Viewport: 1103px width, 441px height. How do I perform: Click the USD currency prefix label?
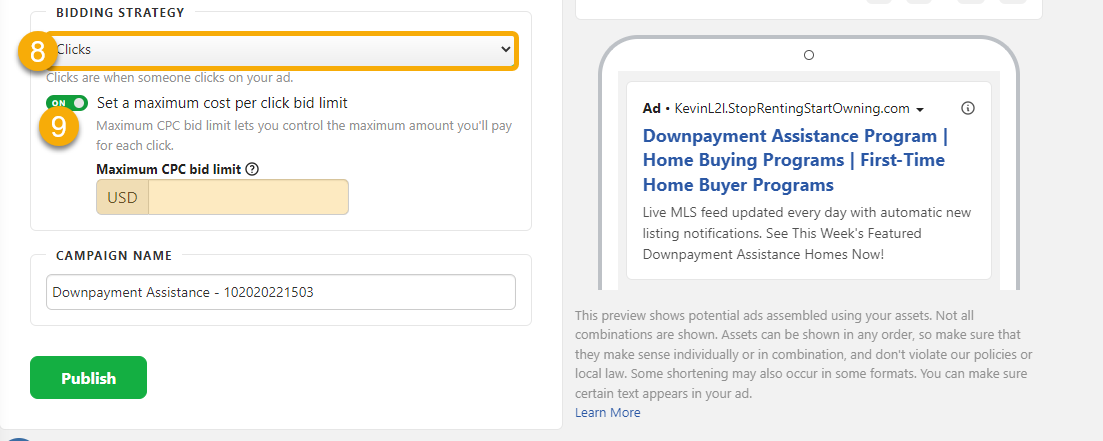122,197
